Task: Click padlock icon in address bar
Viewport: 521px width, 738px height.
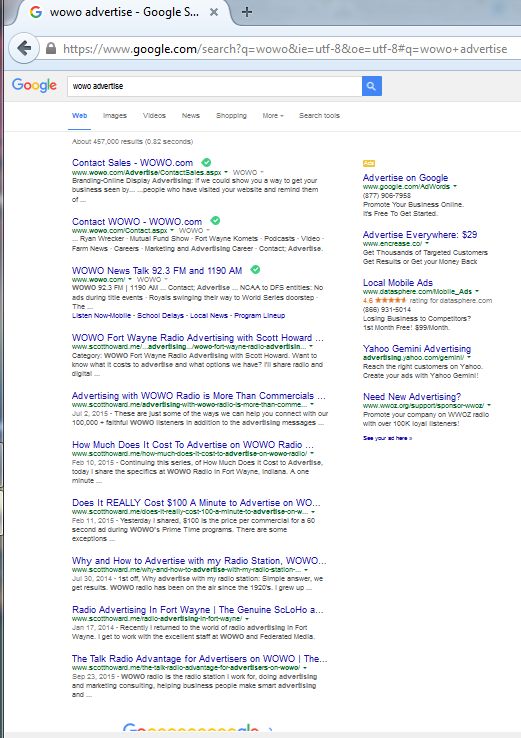Action: click(x=51, y=48)
